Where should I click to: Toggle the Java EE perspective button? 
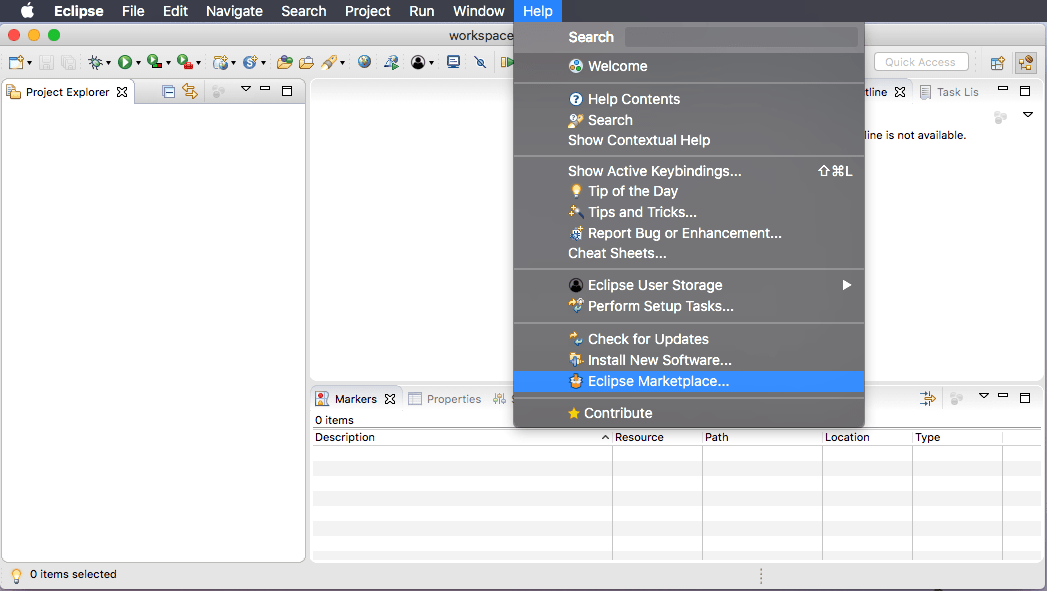(1025, 63)
